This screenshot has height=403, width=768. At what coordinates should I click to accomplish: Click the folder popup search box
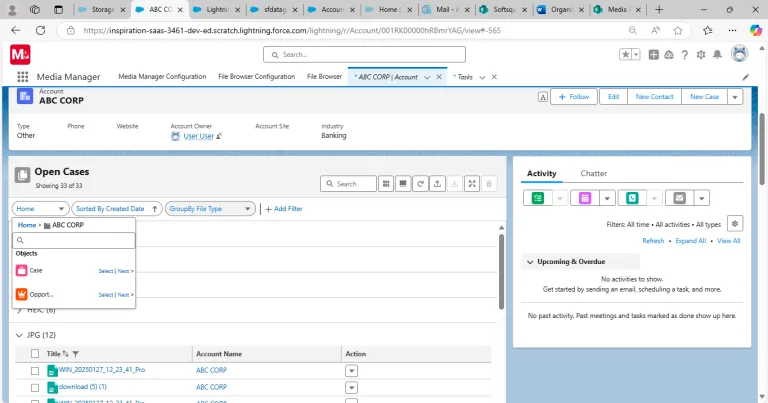click(74, 240)
